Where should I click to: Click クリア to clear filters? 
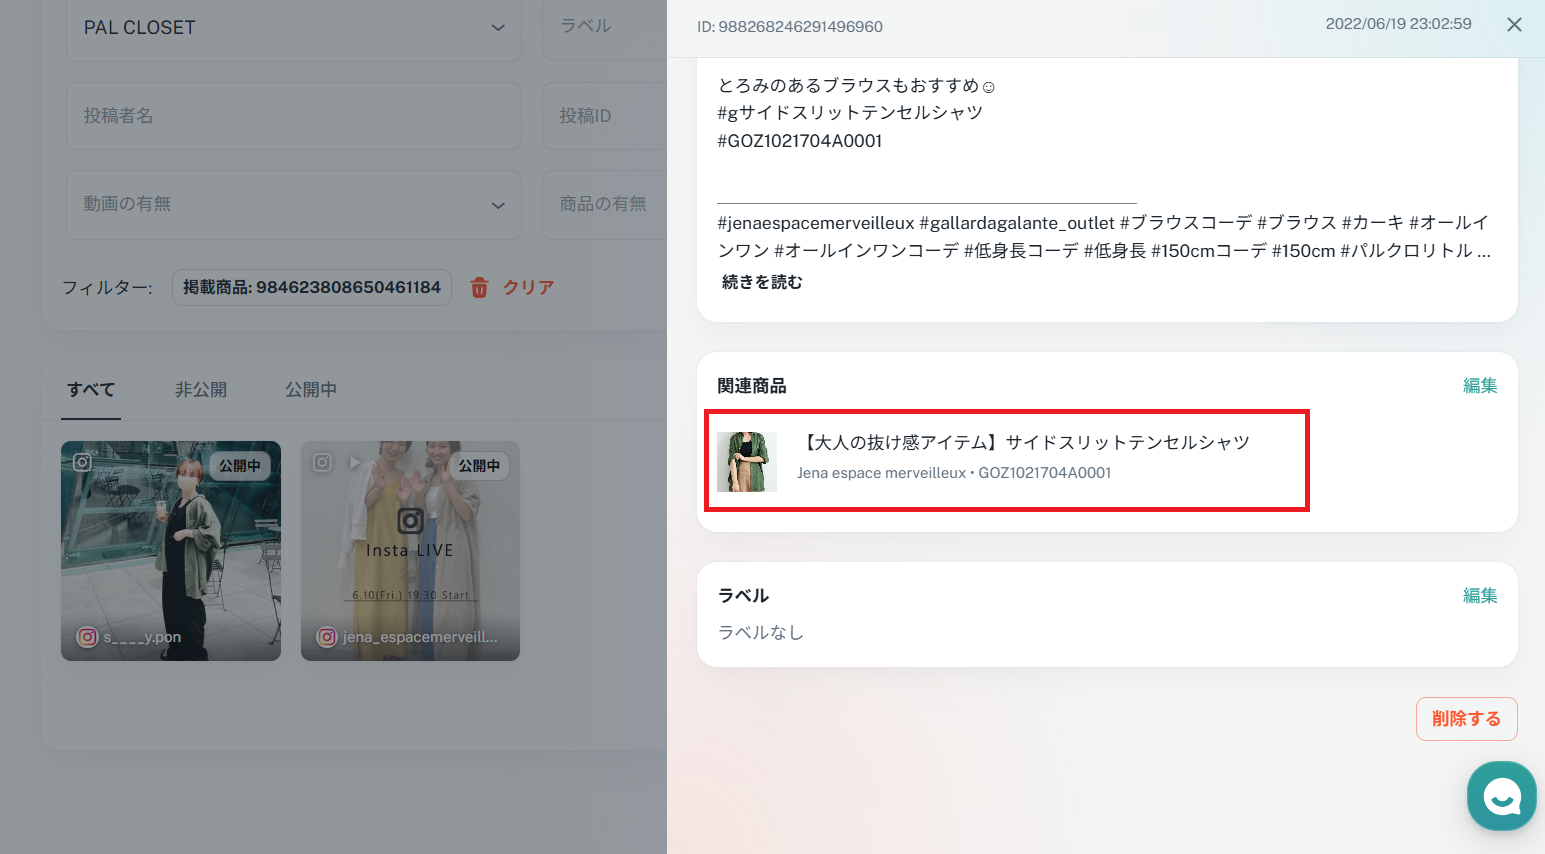pyautogui.click(x=529, y=288)
